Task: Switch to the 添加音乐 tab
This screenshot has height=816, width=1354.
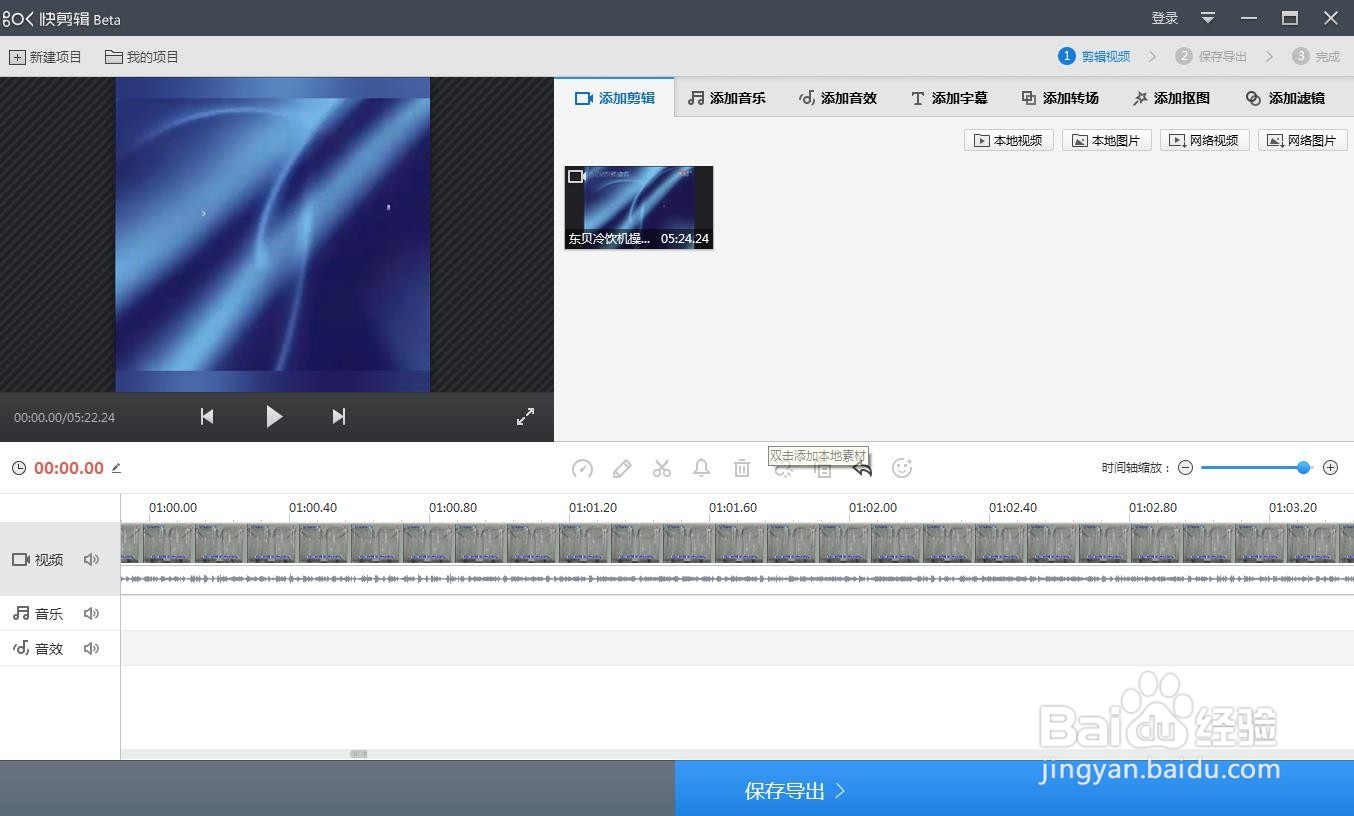Action: 727,98
